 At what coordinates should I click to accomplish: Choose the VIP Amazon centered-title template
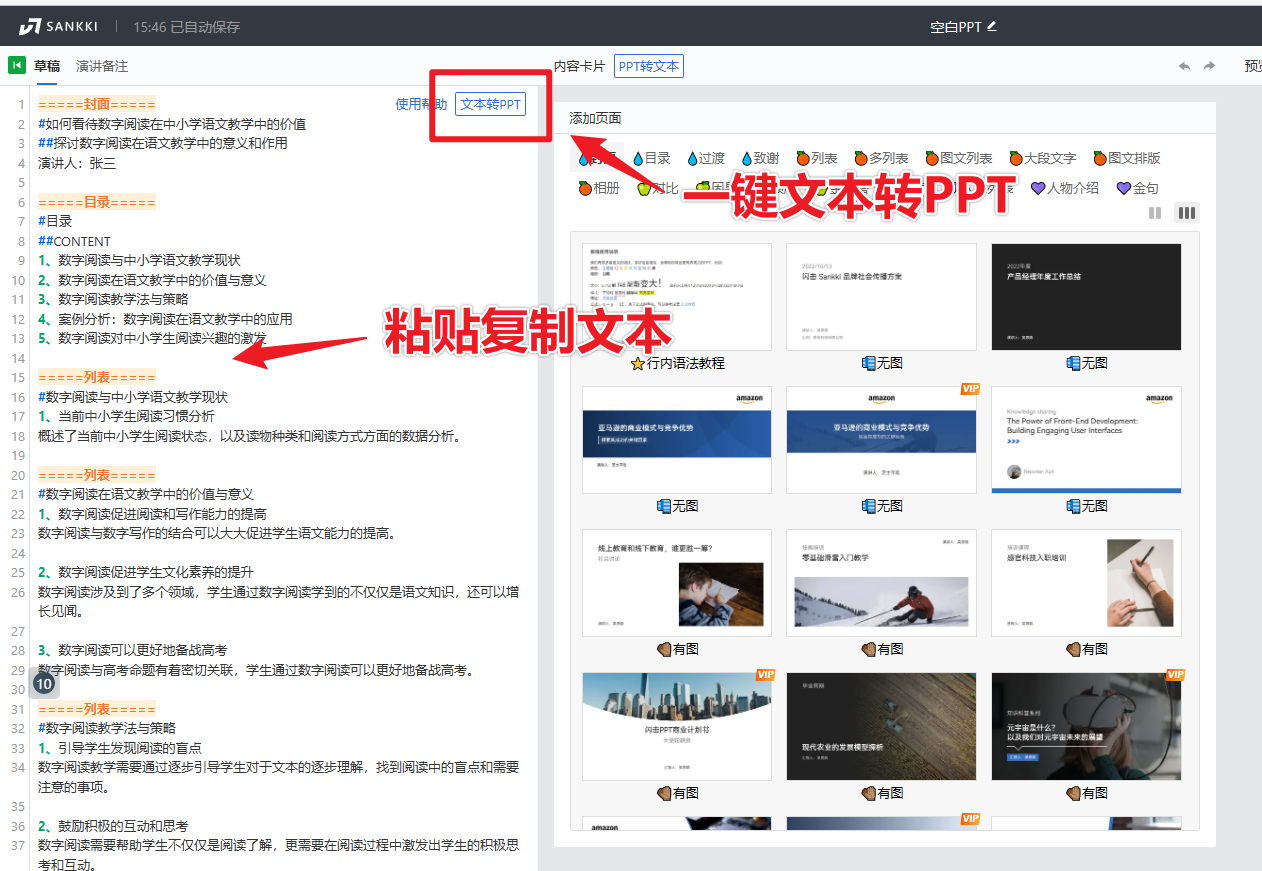pyautogui.click(x=881, y=440)
